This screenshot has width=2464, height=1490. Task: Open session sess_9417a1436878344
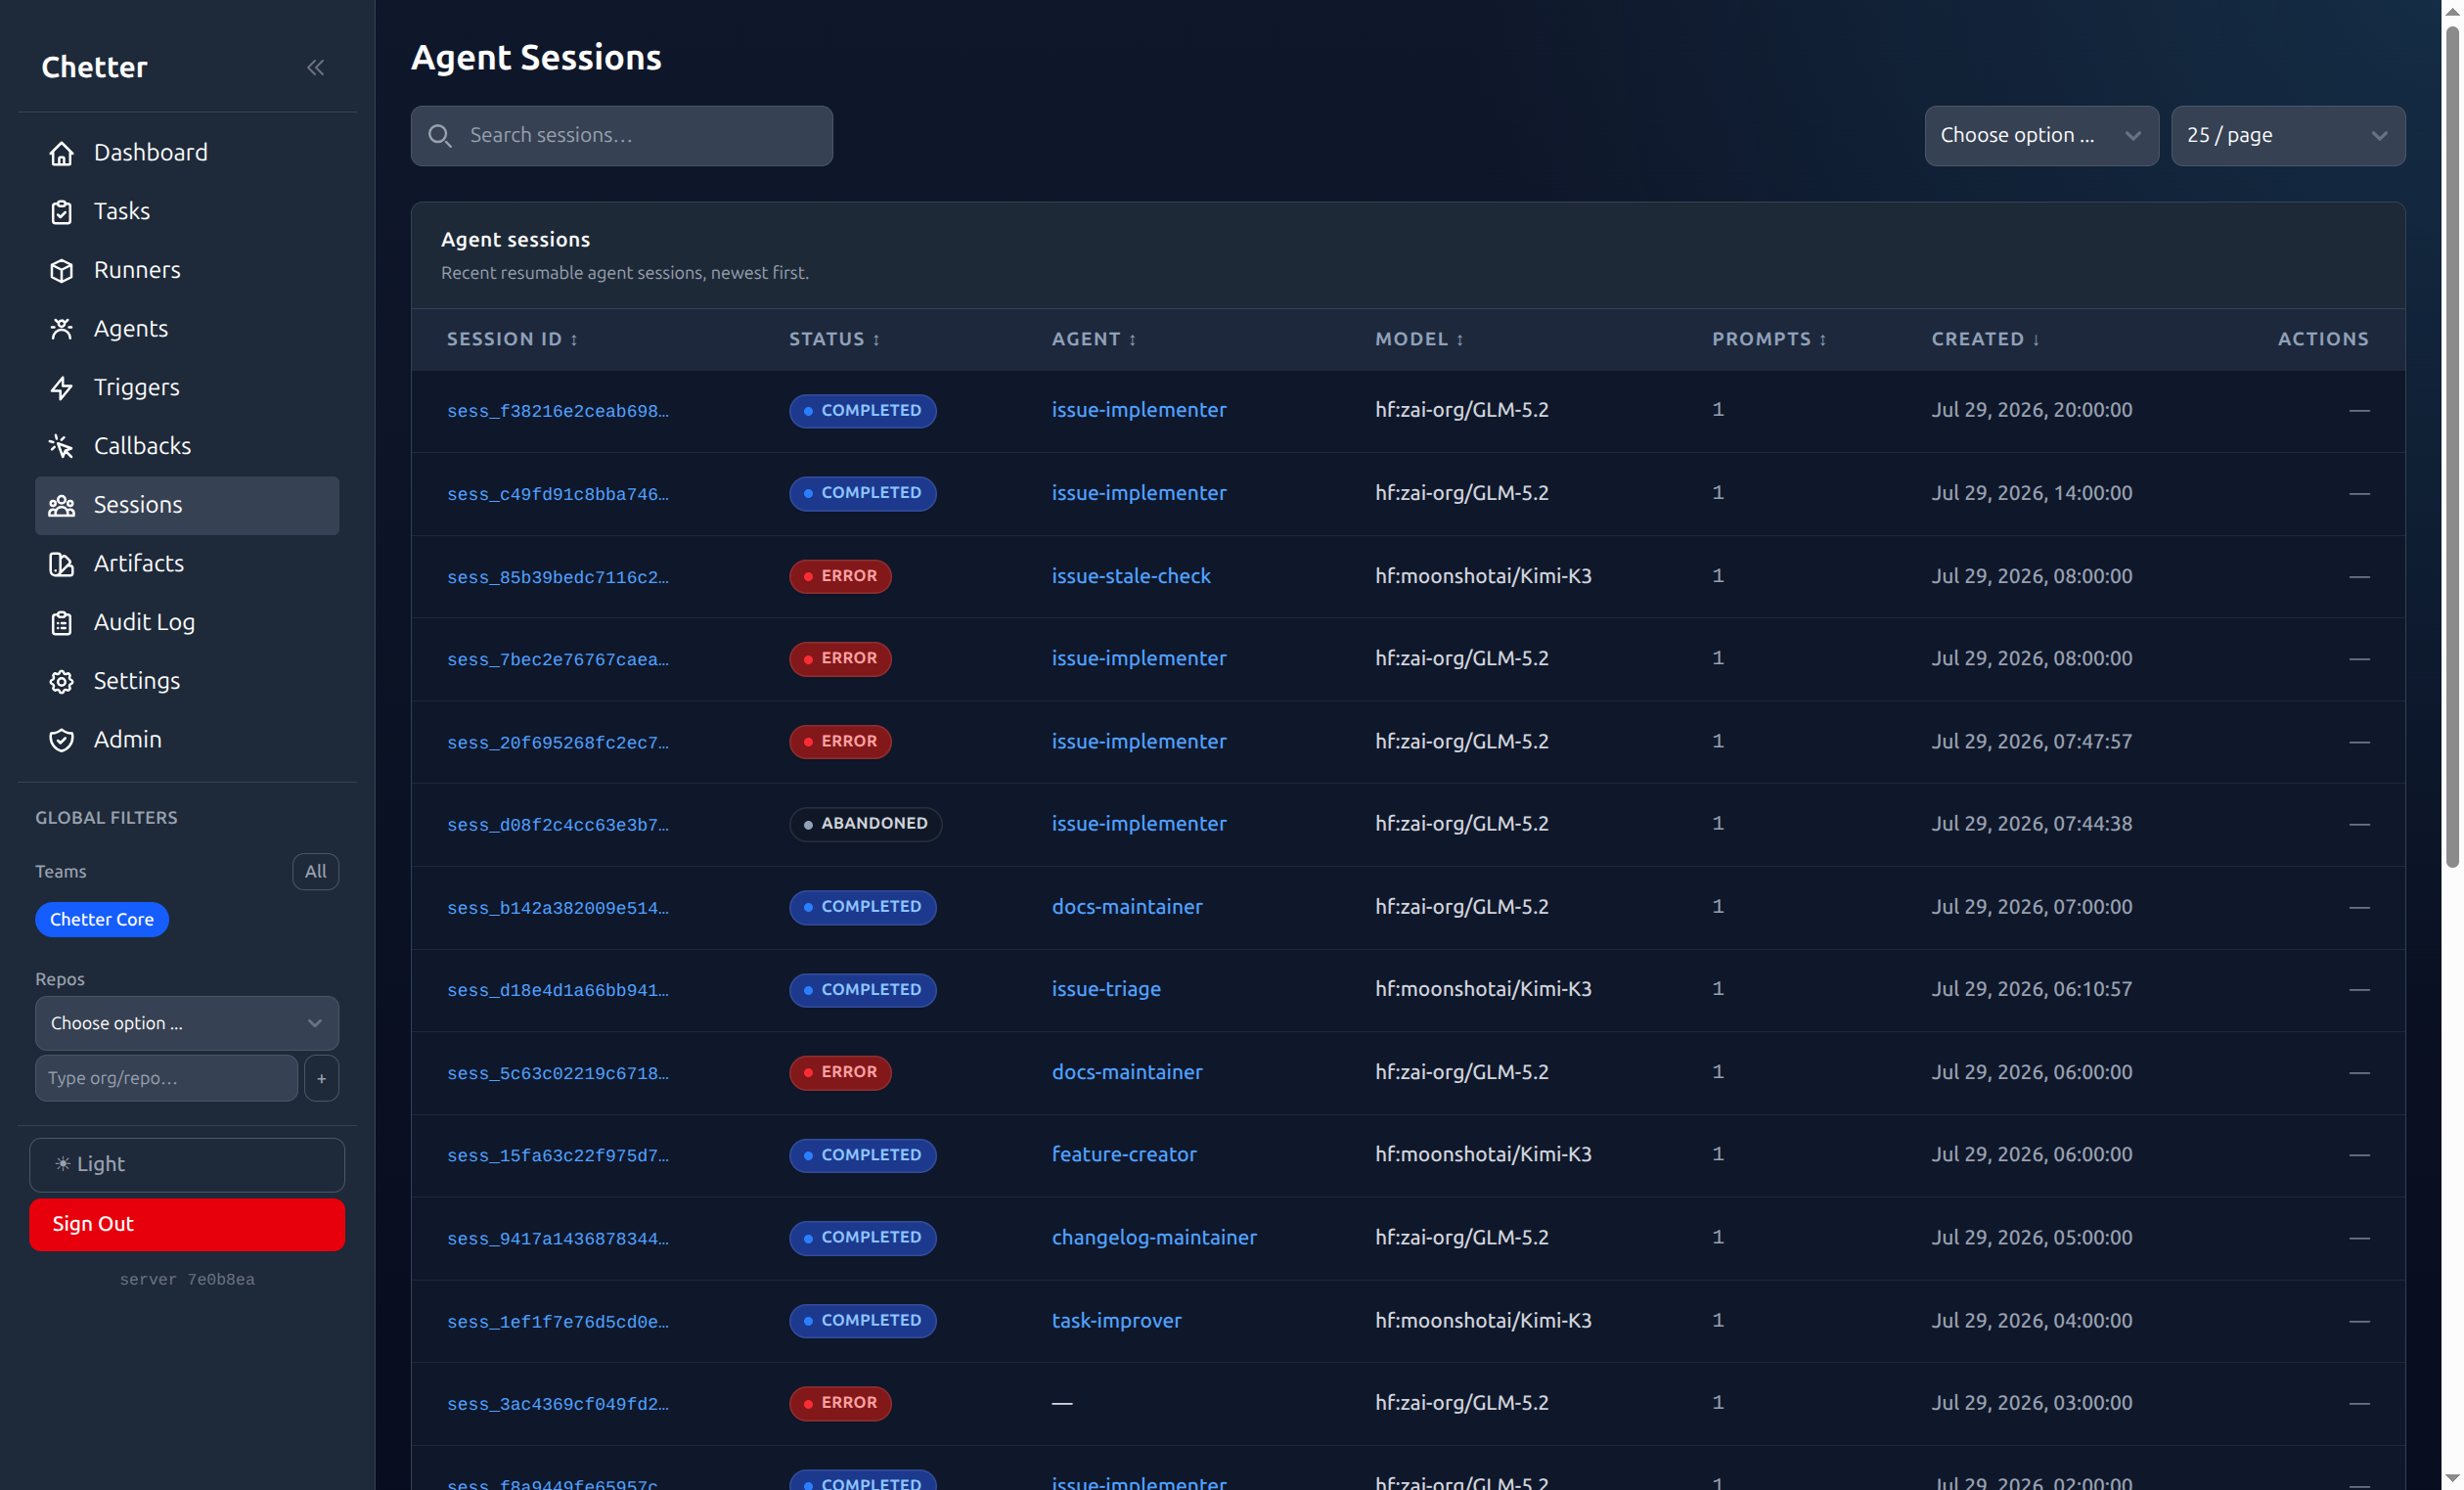pyautogui.click(x=557, y=1239)
